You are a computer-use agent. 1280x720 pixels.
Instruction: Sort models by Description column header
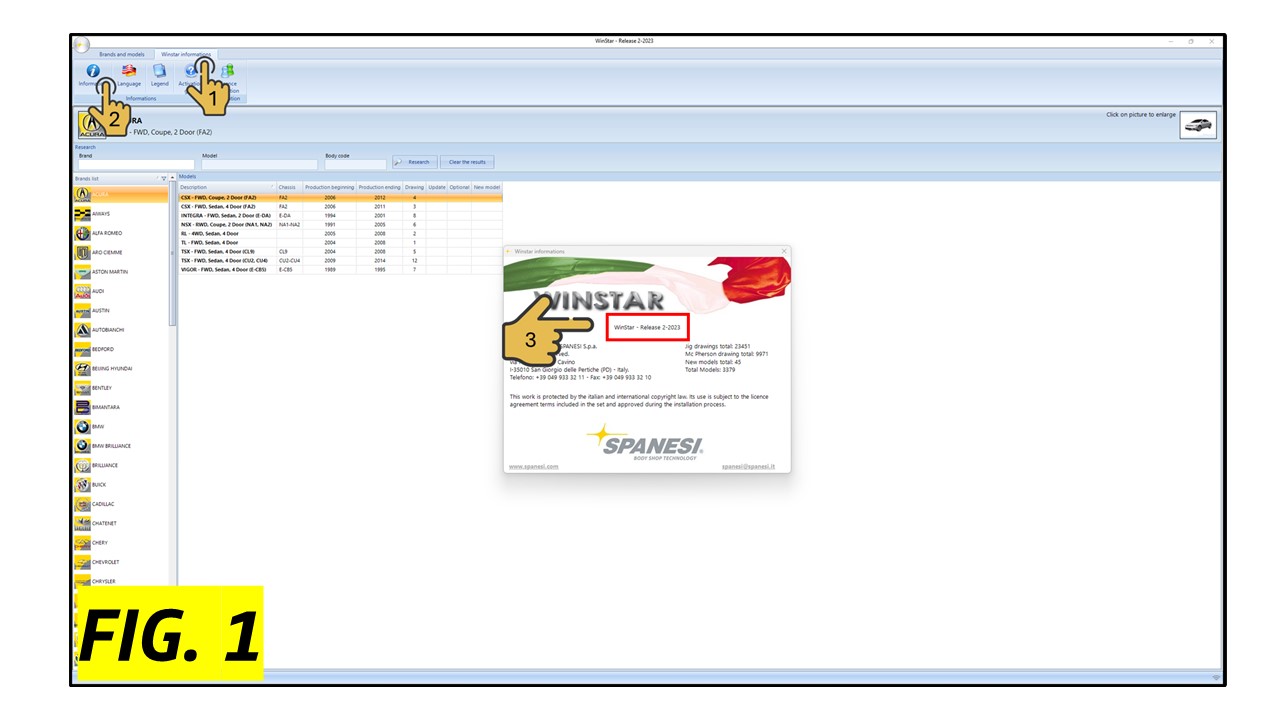click(x=227, y=187)
